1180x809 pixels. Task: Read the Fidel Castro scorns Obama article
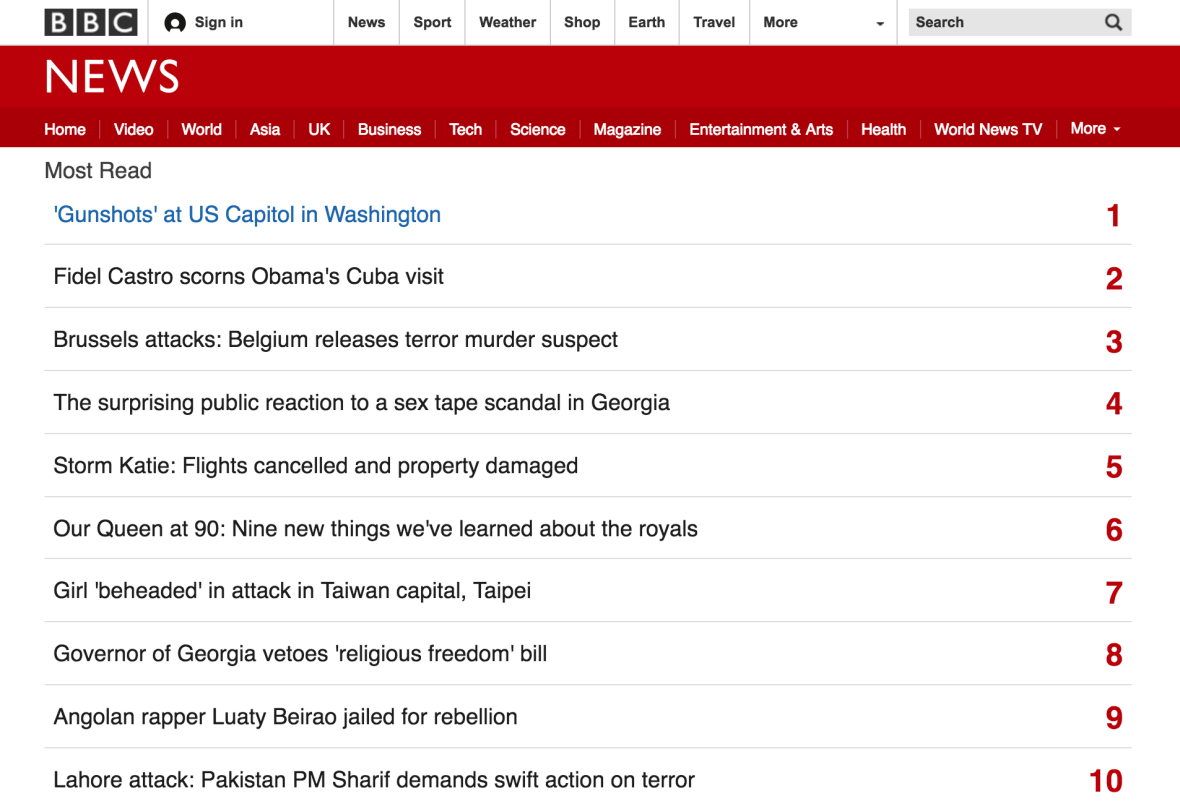click(248, 277)
